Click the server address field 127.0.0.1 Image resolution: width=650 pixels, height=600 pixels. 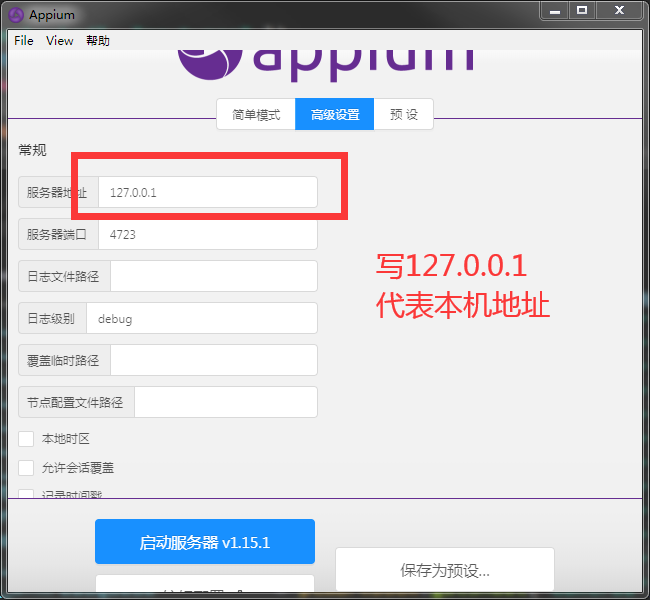tap(208, 192)
